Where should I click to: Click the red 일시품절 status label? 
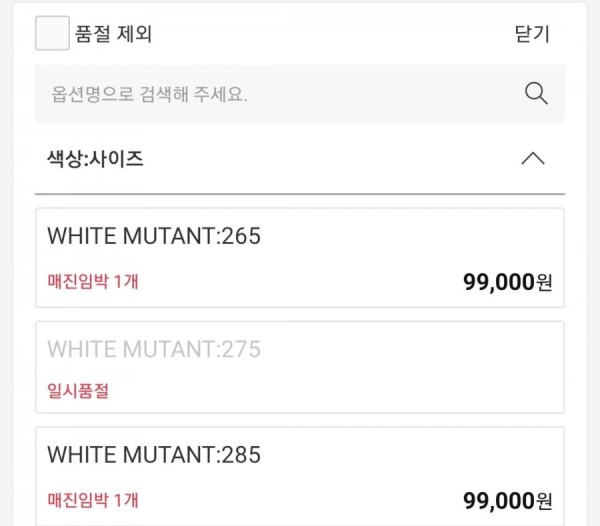[78, 391]
